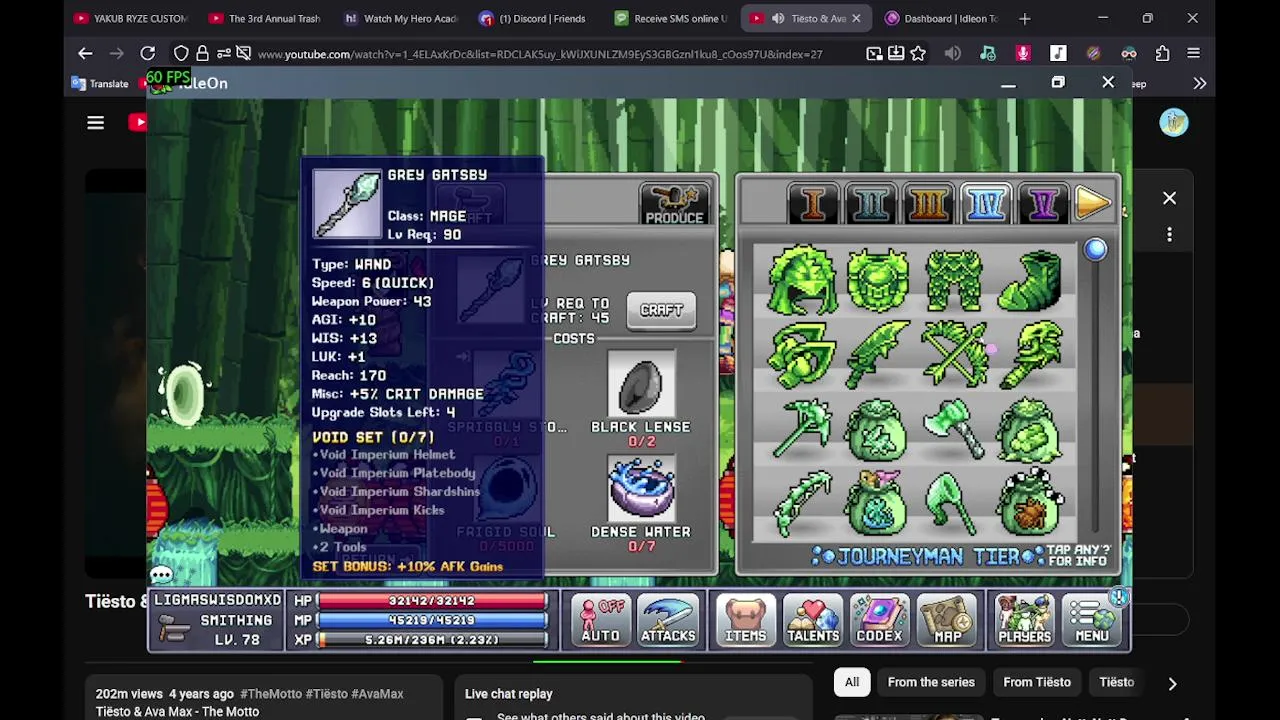Select the green crossed bow item
The image size is (1280, 720).
[953, 355]
